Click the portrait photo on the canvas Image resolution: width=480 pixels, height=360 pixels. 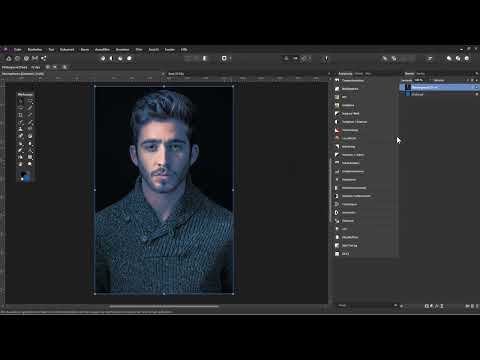(164, 190)
